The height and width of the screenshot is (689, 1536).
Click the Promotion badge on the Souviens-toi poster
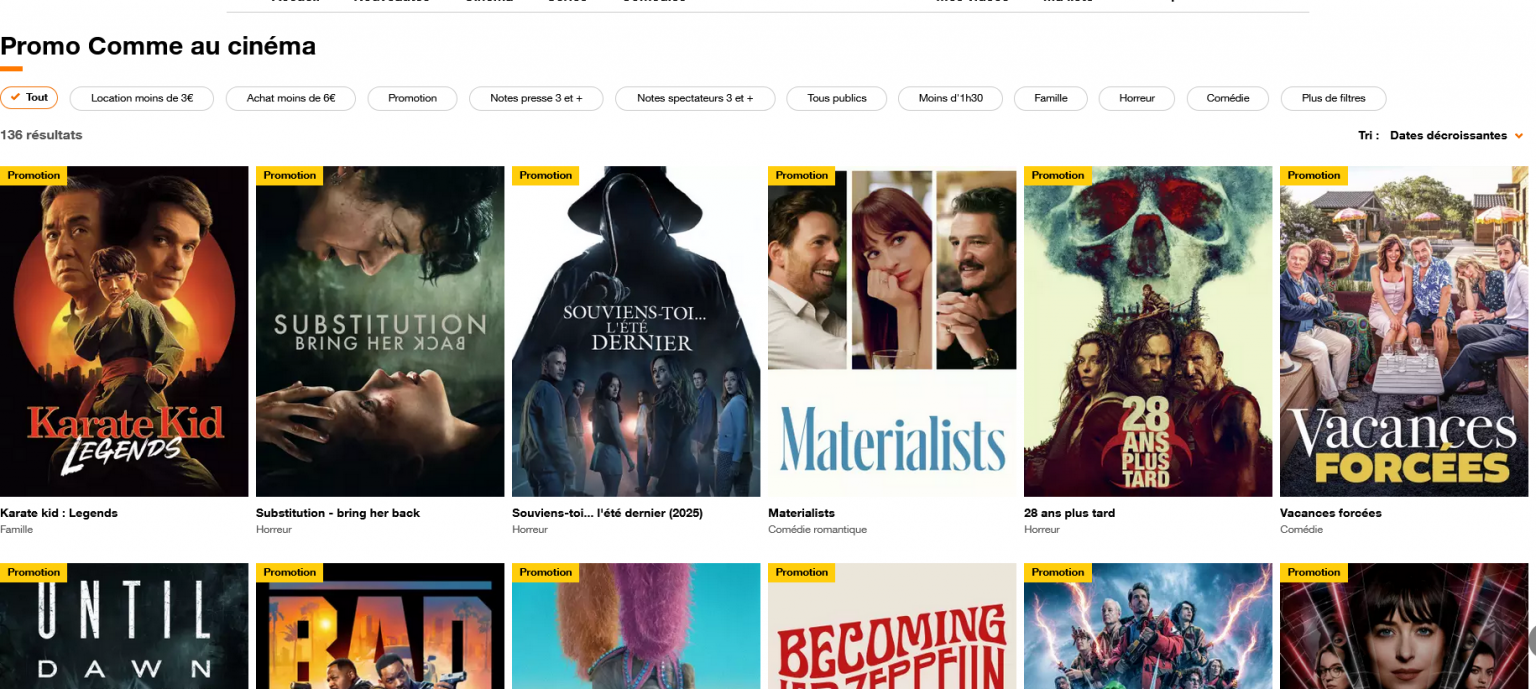tap(545, 176)
